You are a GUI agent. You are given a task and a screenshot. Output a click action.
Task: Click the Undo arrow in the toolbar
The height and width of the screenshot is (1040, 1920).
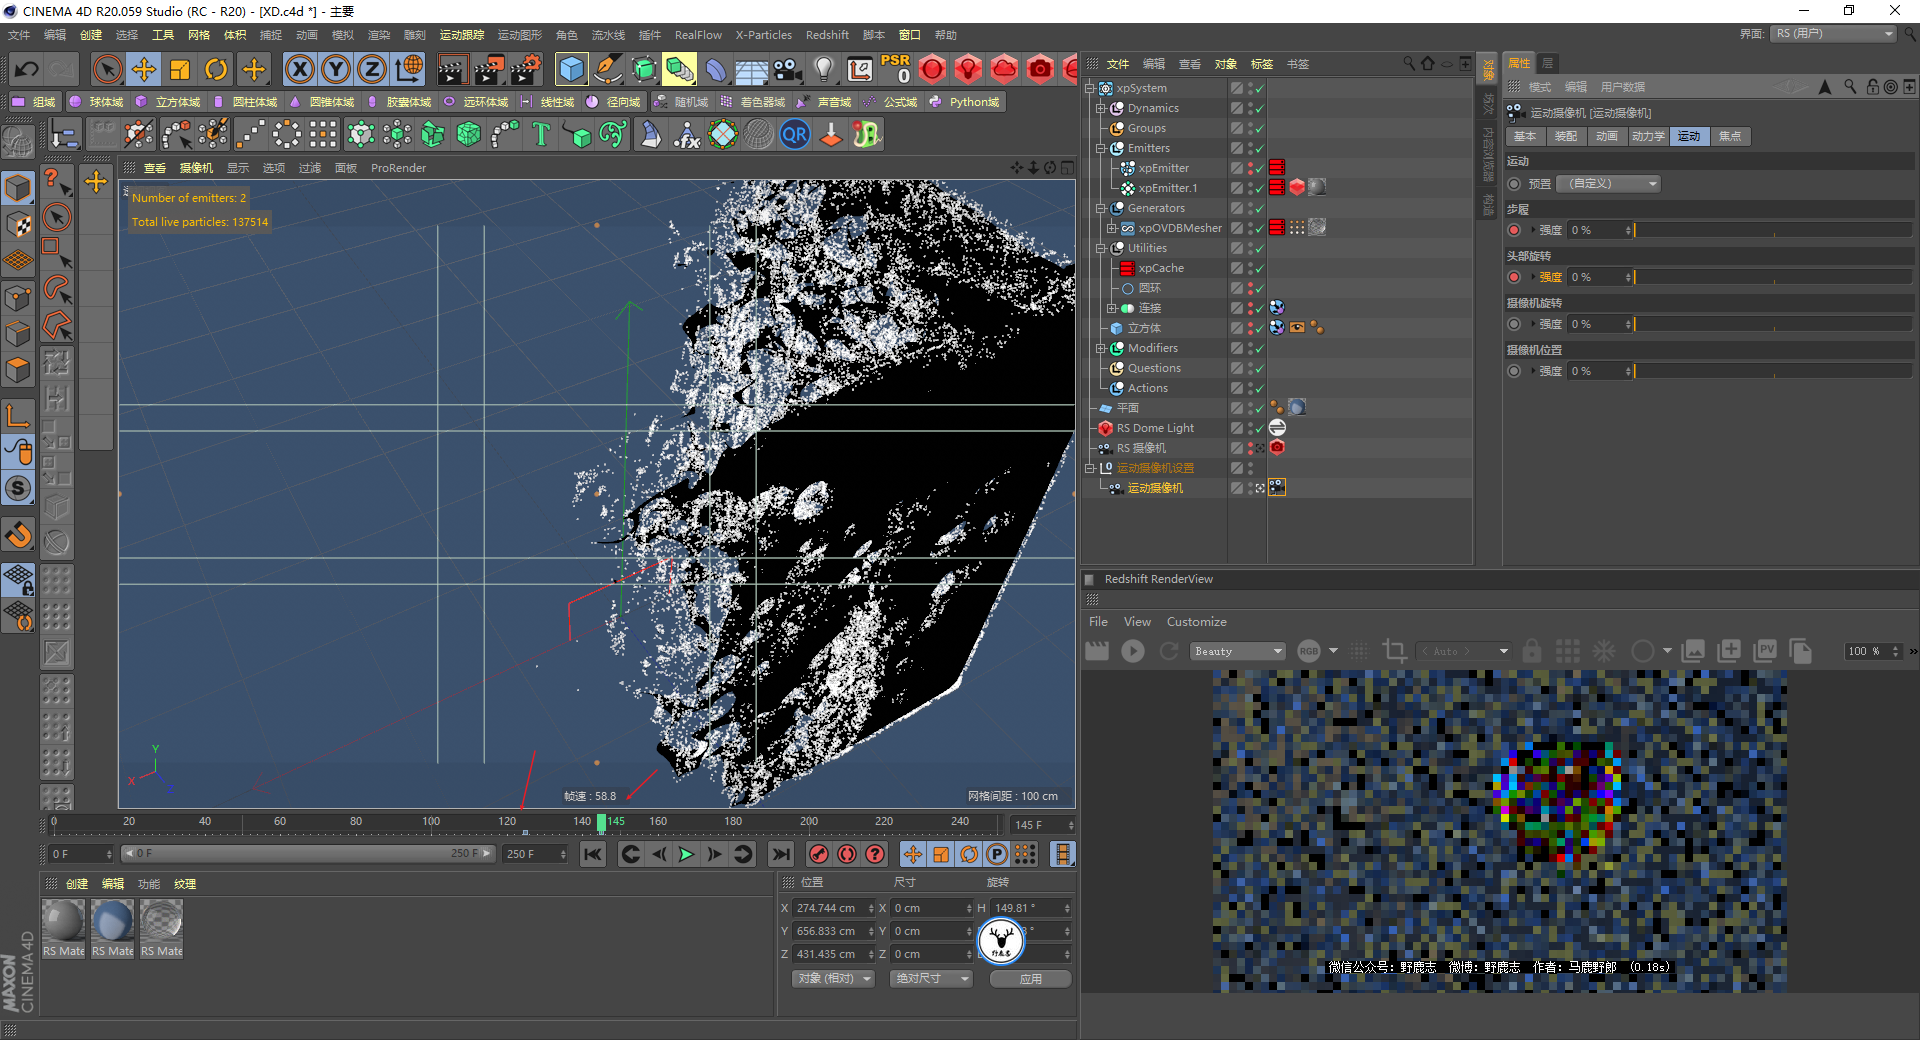[27, 69]
